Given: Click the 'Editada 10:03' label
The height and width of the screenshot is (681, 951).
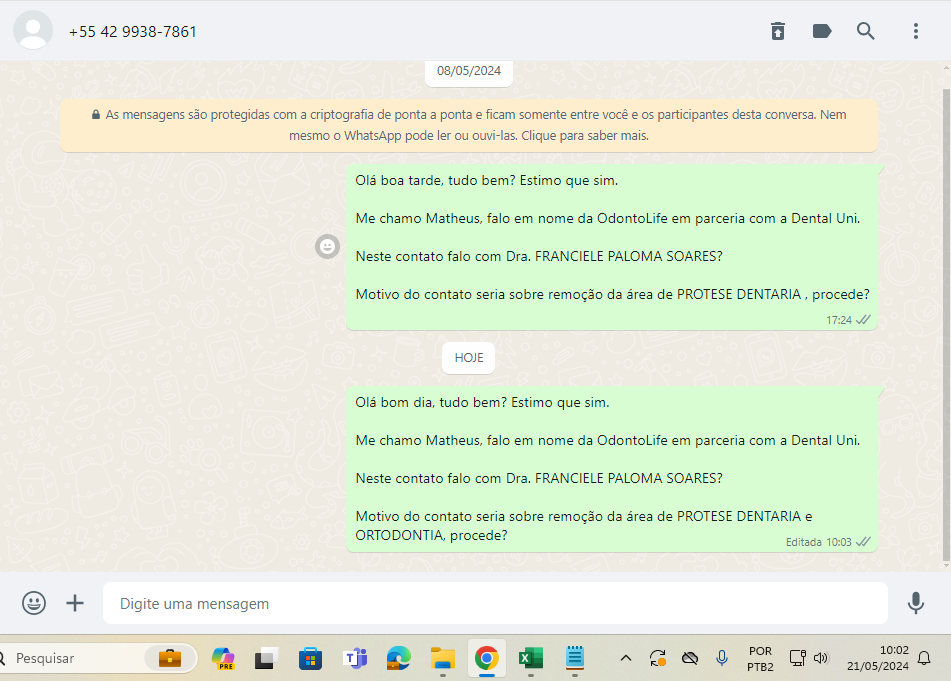Looking at the screenshot, I should (818, 542).
